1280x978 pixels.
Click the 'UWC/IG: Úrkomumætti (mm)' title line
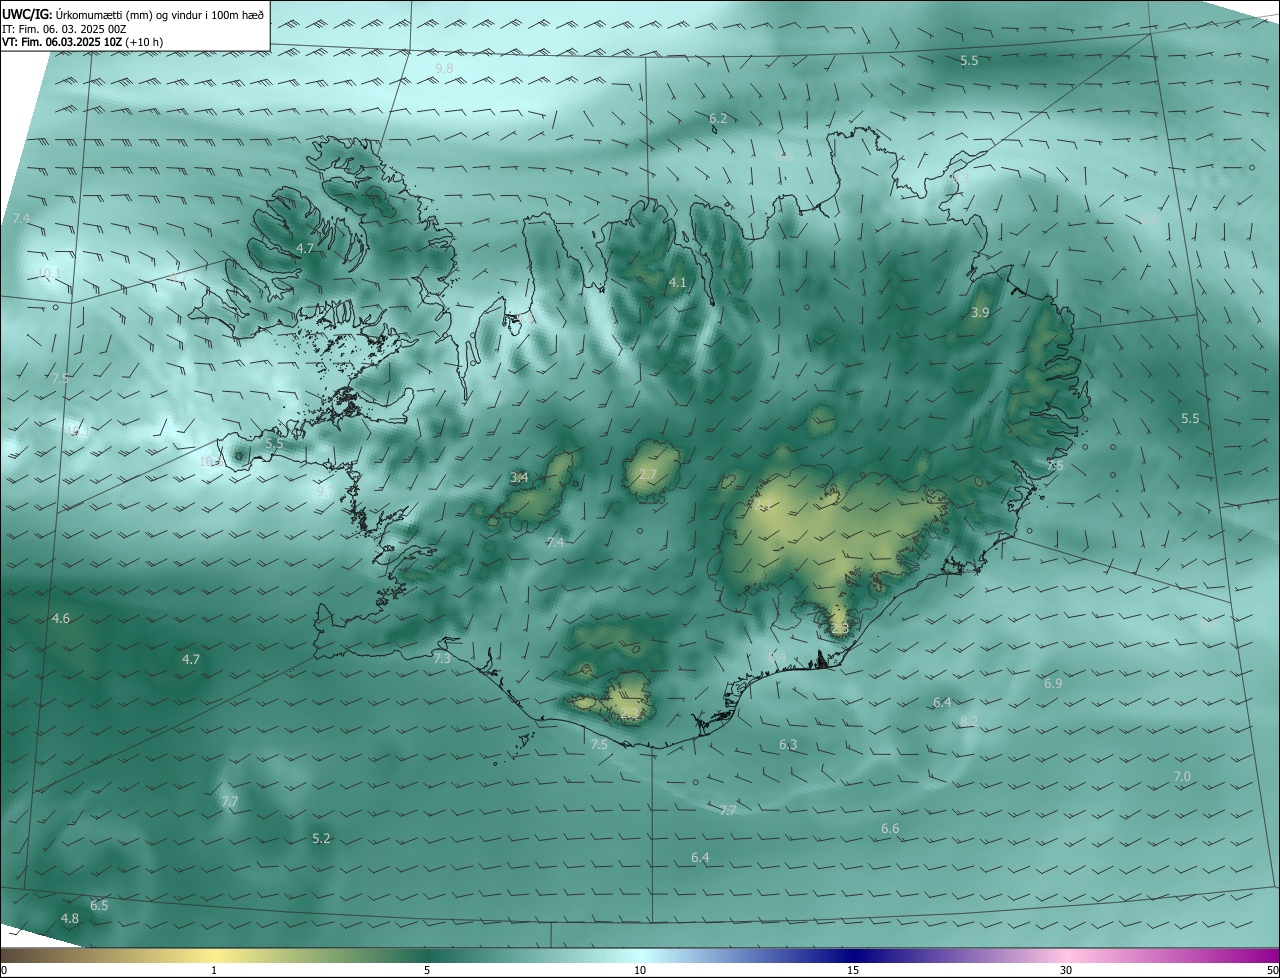tap(134, 14)
